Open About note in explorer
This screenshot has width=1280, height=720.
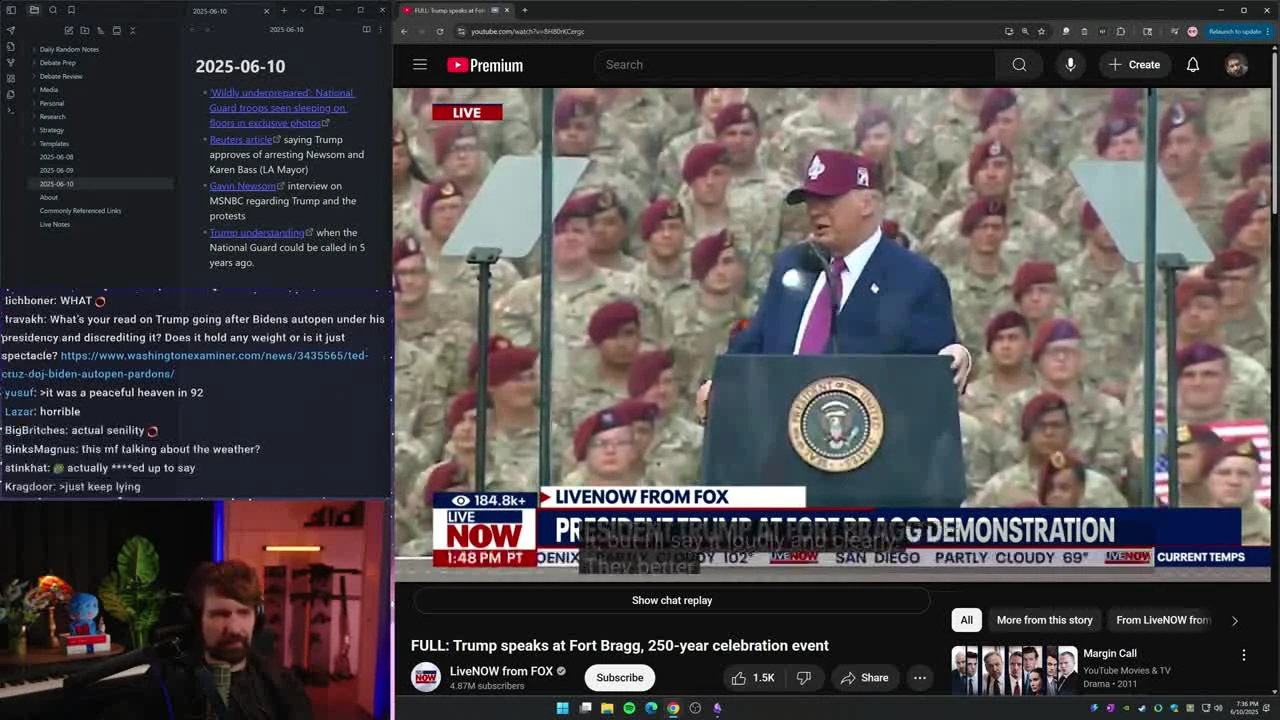(x=49, y=197)
